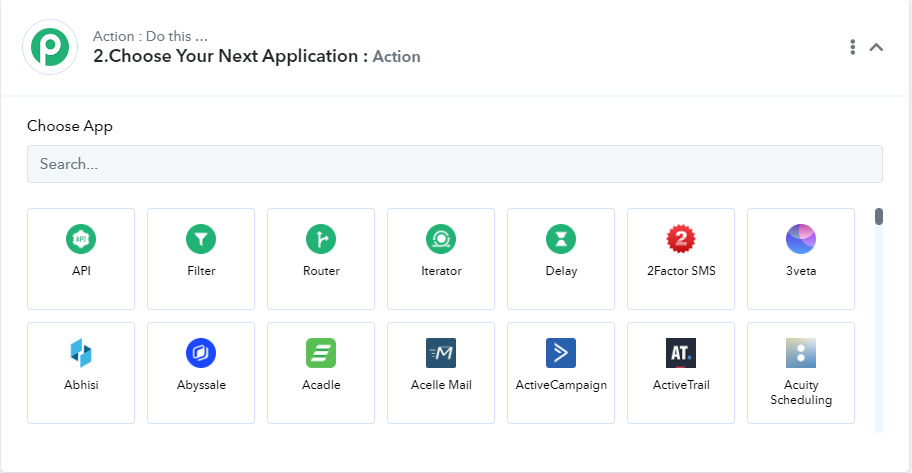Screen dimensions: 912x473
Task: Select the Iterator app icon
Action: (x=441, y=239)
